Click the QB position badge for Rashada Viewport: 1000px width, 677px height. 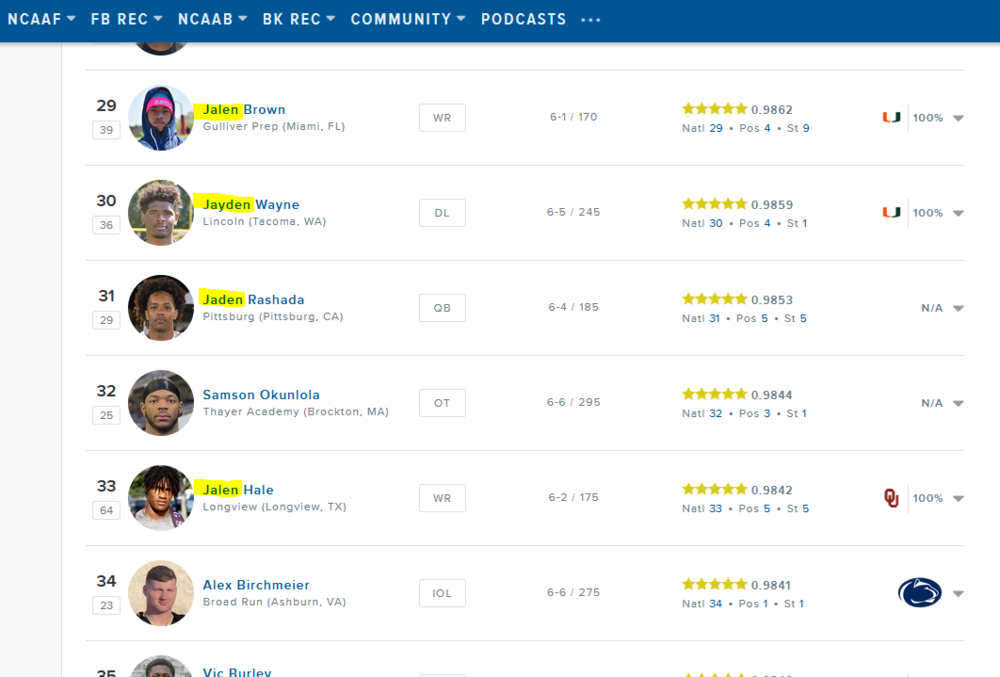442,308
